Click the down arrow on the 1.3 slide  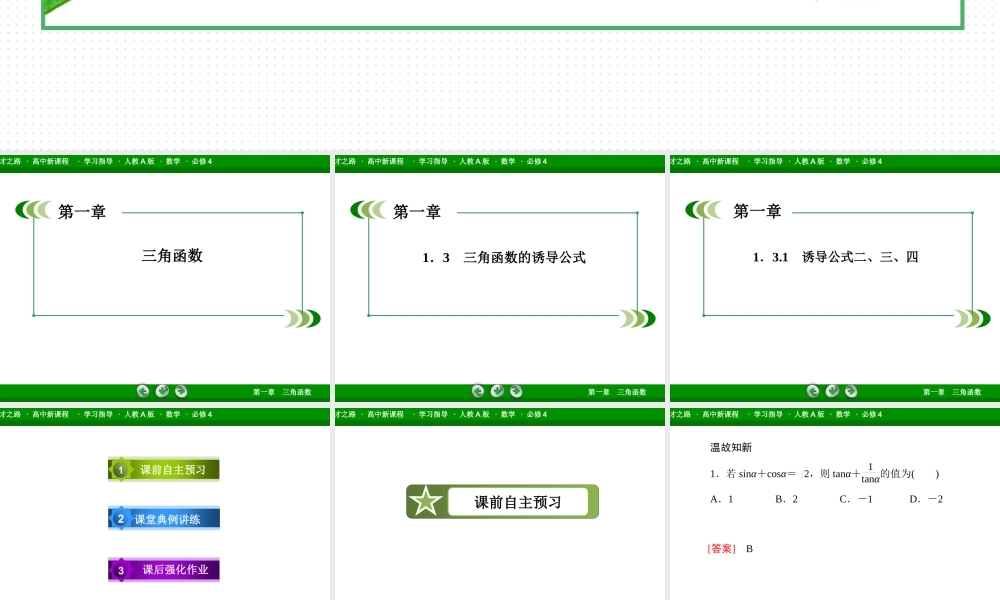pyautogui.click(x=497, y=391)
